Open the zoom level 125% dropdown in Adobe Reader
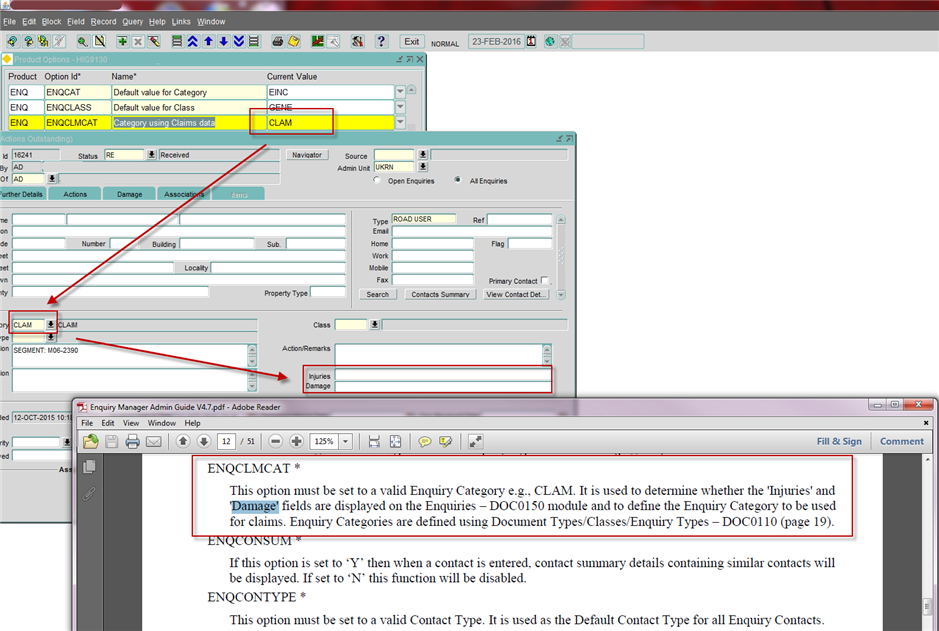939x631 pixels. click(346, 441)
